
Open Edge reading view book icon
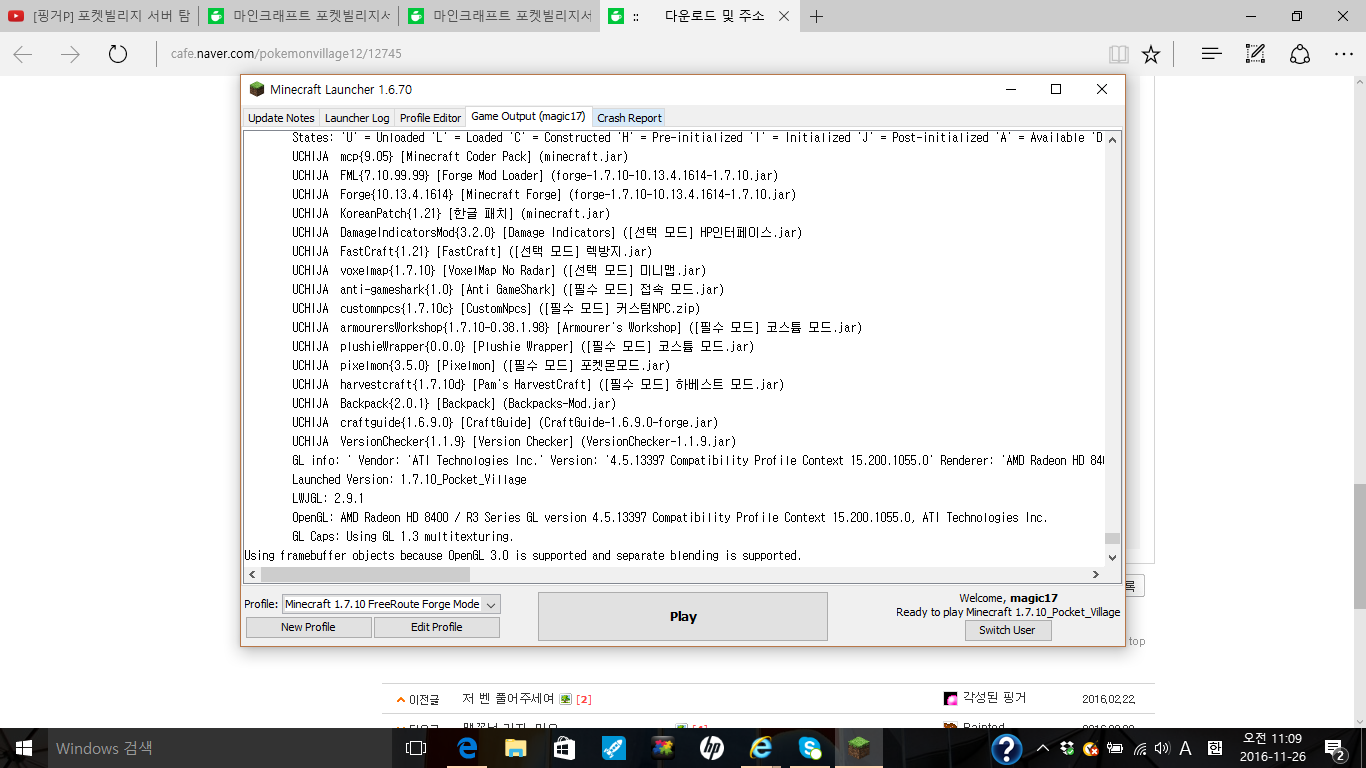(x=1118, y=54)
